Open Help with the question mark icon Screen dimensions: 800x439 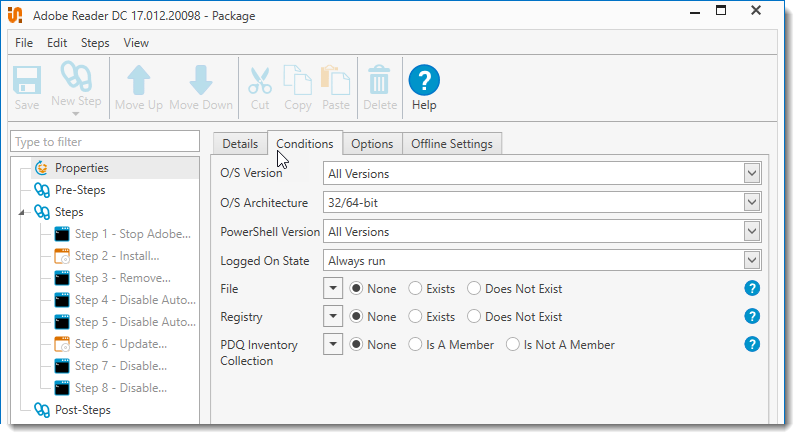tap(424, 81)
